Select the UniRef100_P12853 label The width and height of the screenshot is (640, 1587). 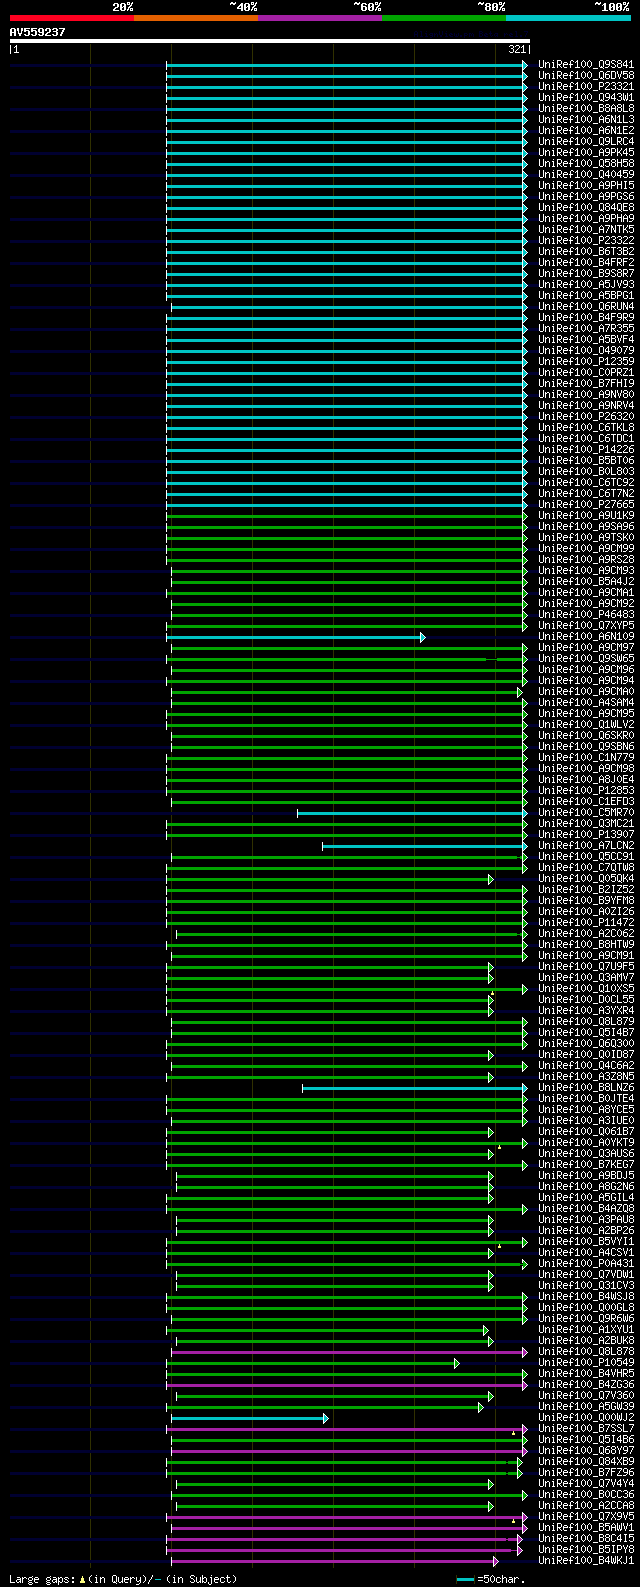tap(586, 791)
